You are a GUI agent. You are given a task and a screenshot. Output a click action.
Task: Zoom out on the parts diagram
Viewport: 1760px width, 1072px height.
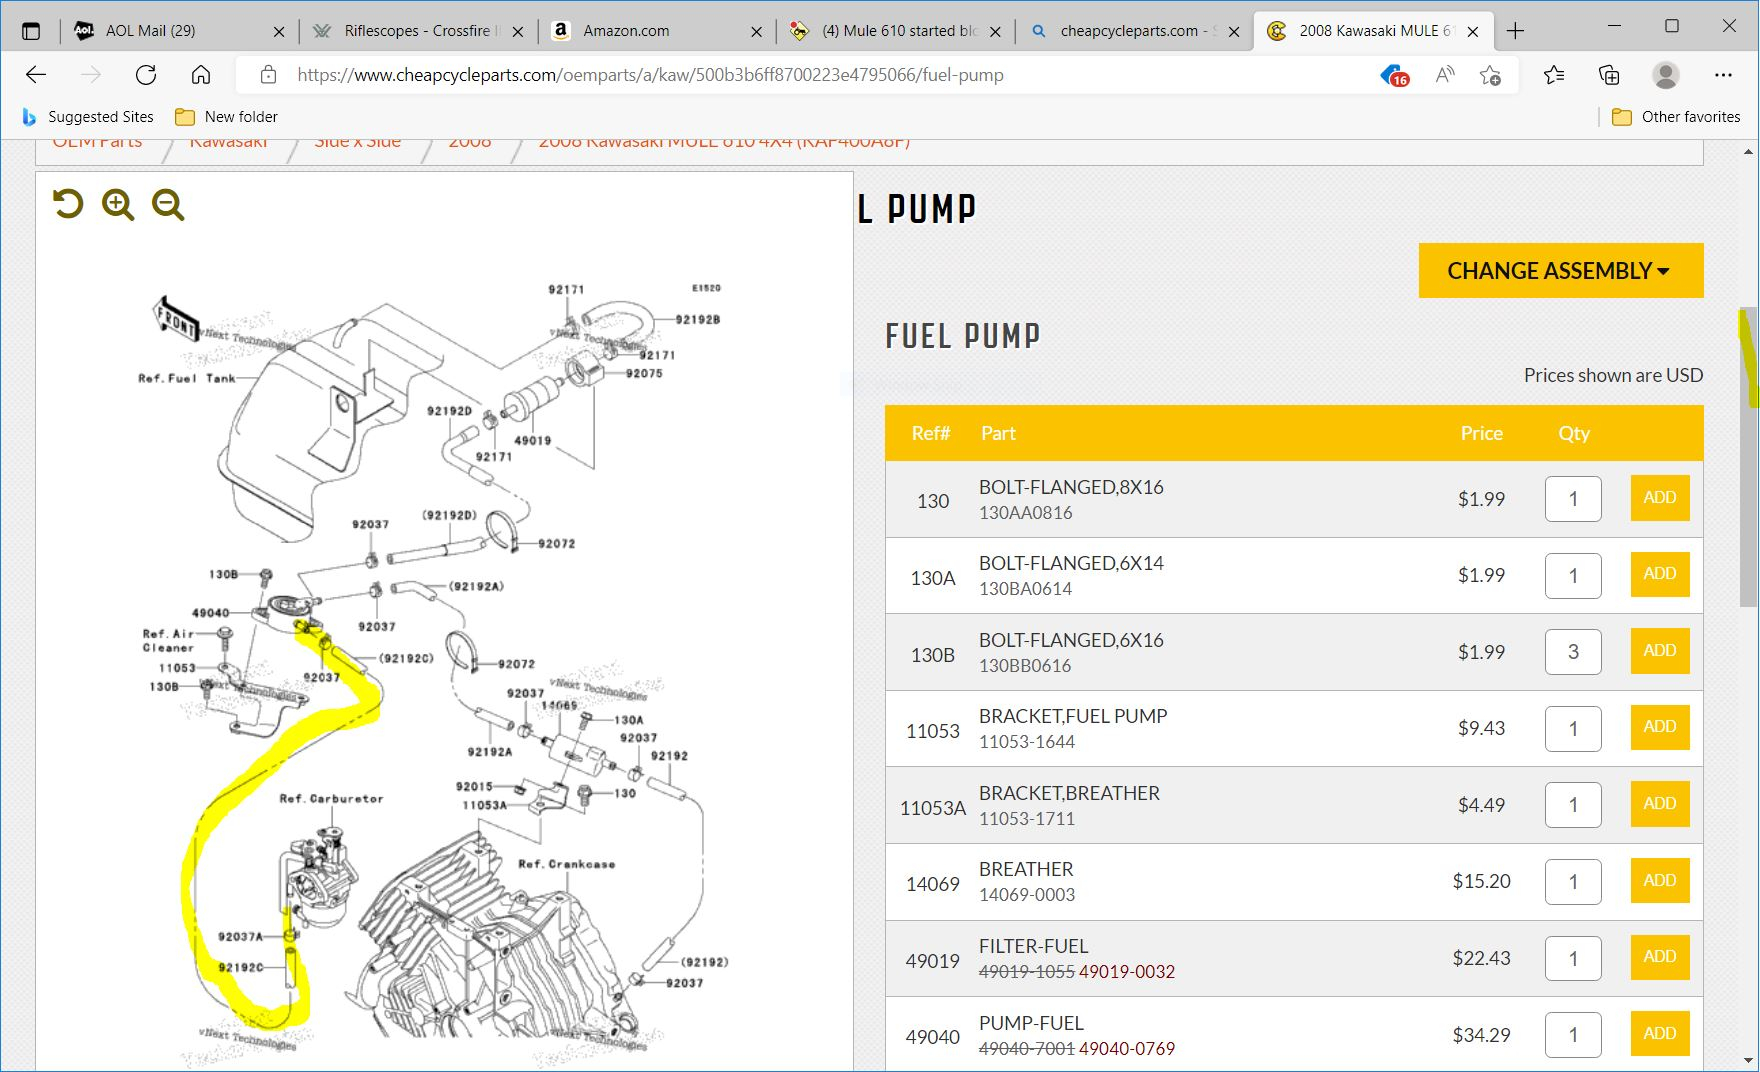(168, 205)
